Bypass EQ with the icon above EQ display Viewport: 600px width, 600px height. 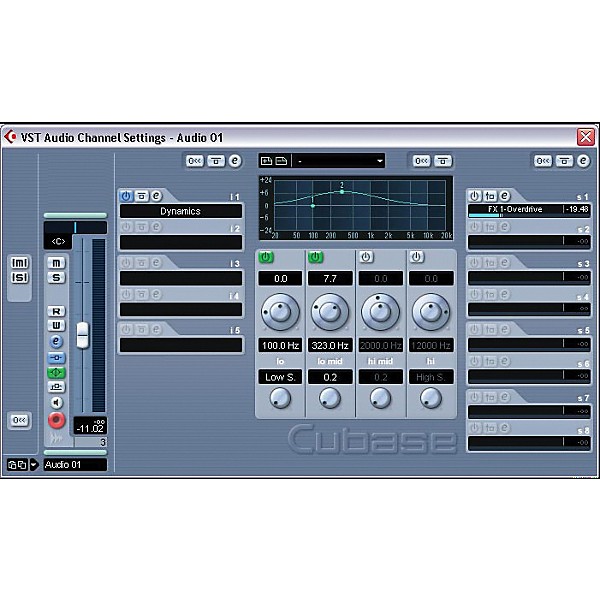coord(443,161)
